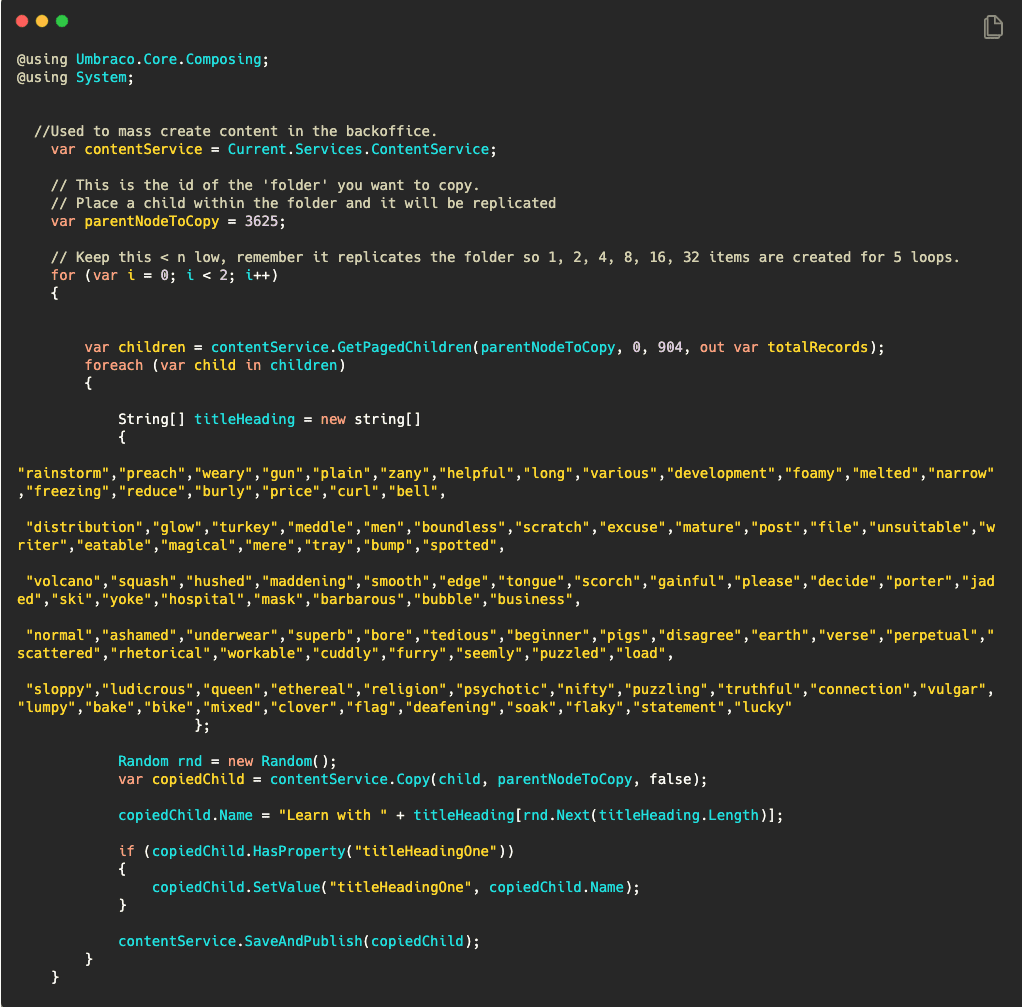The image size is (1022, 1007).
Task: Click the "Learn with " string literal
Action: [x=333, y=815]
